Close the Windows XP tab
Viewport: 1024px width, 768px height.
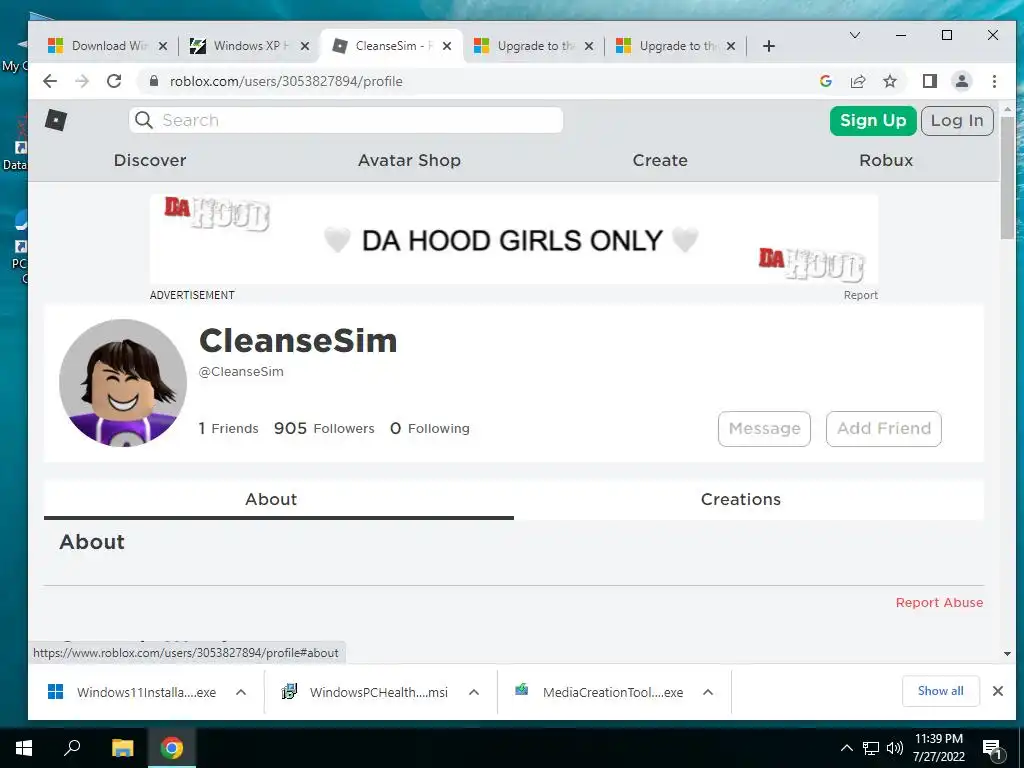click(x=304, y=46)
